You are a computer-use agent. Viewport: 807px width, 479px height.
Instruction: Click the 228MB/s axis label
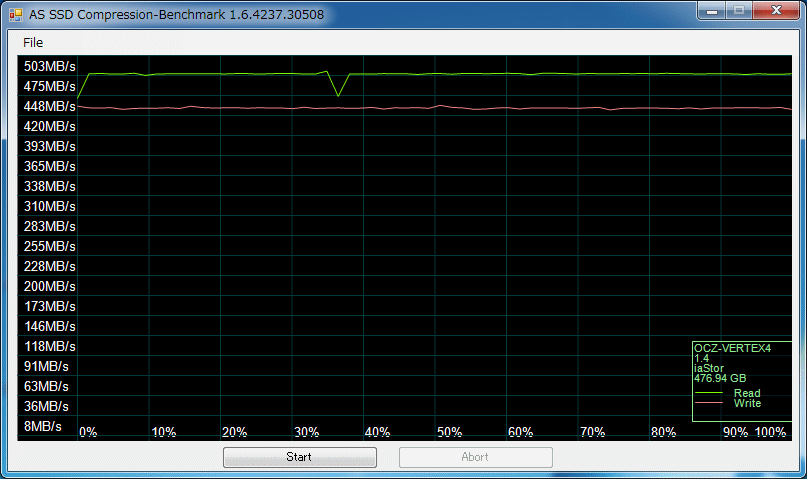(x=49, y=267)
